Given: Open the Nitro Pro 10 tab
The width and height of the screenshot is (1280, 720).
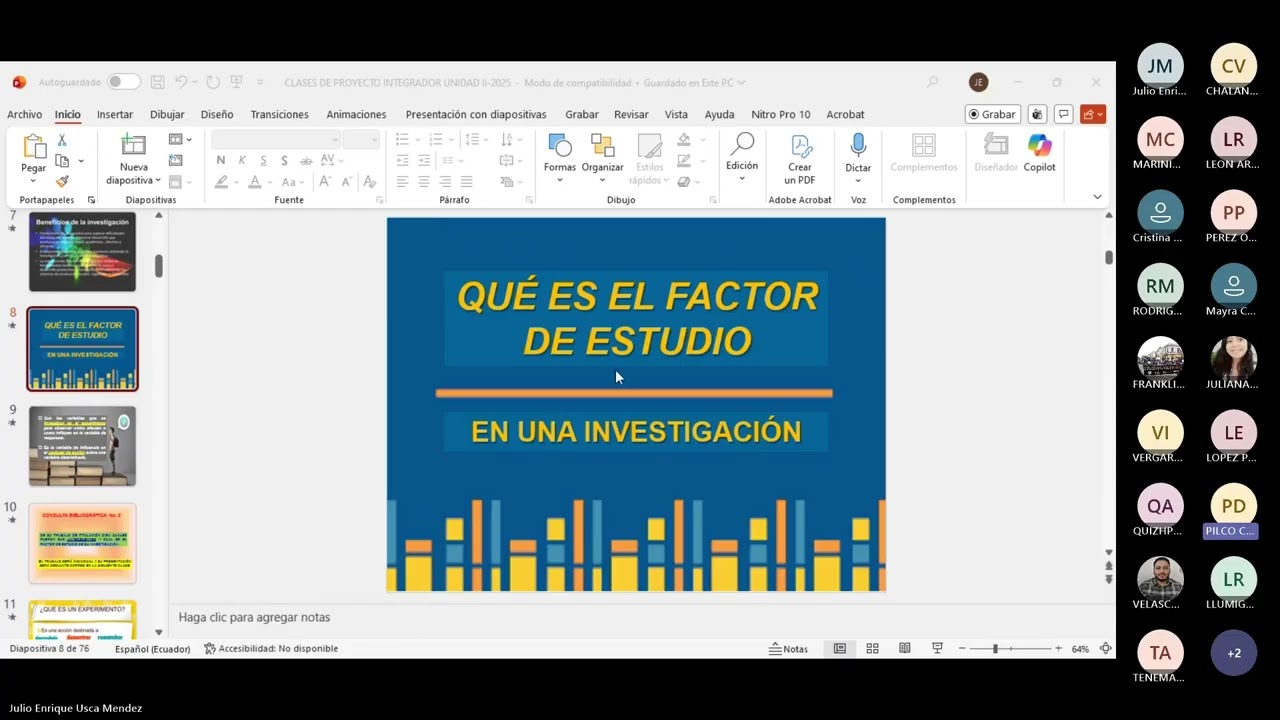Looking at the screenshot, I should click(781, 114).
